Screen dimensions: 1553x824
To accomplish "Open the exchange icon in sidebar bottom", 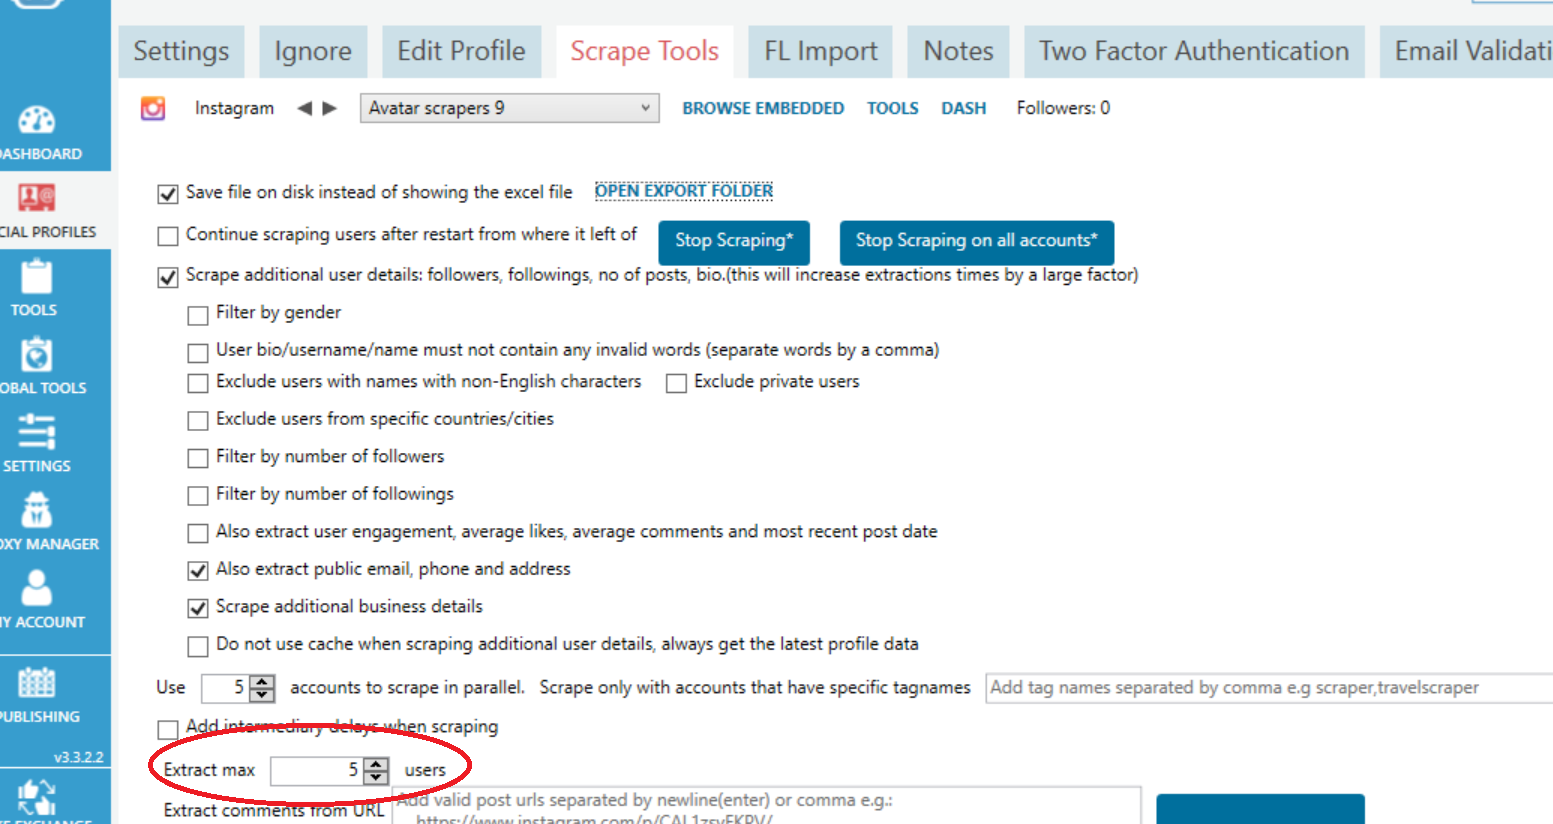I will tap(36, 799).
